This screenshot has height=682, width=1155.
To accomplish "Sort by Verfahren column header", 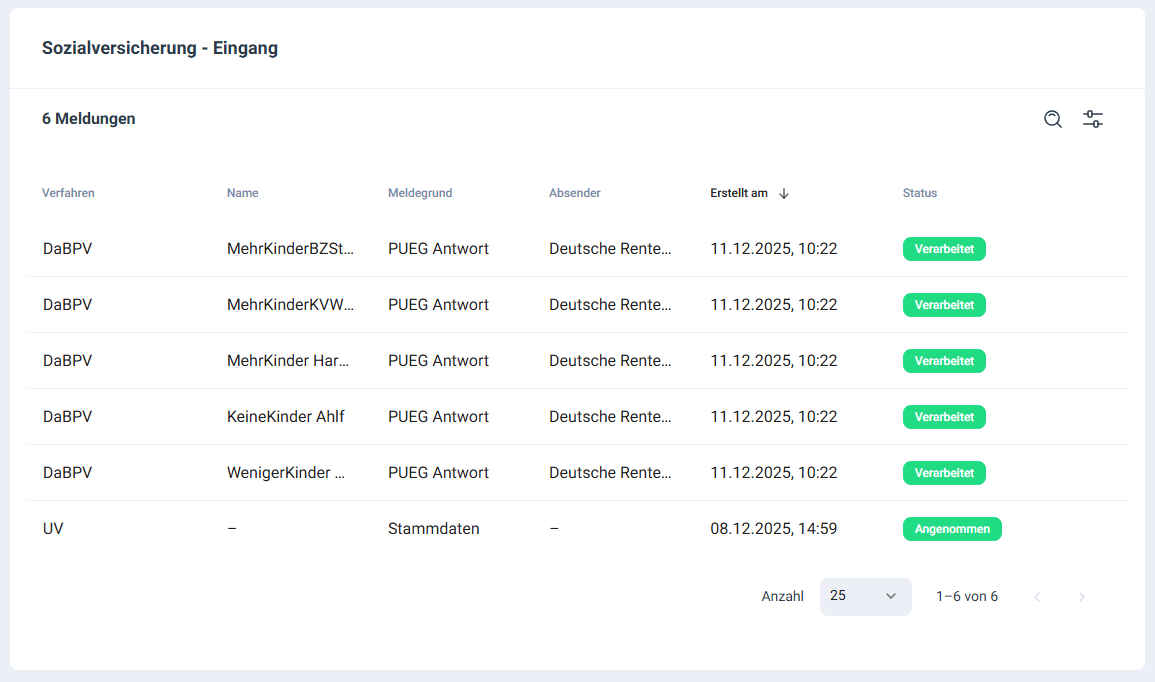I will [x=68, y=193].
